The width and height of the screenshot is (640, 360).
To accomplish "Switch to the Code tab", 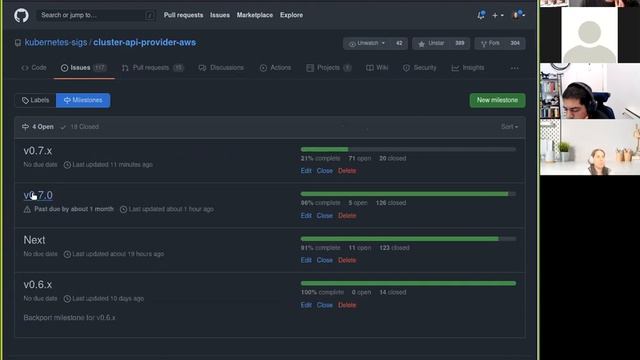I will click(34, 68).
